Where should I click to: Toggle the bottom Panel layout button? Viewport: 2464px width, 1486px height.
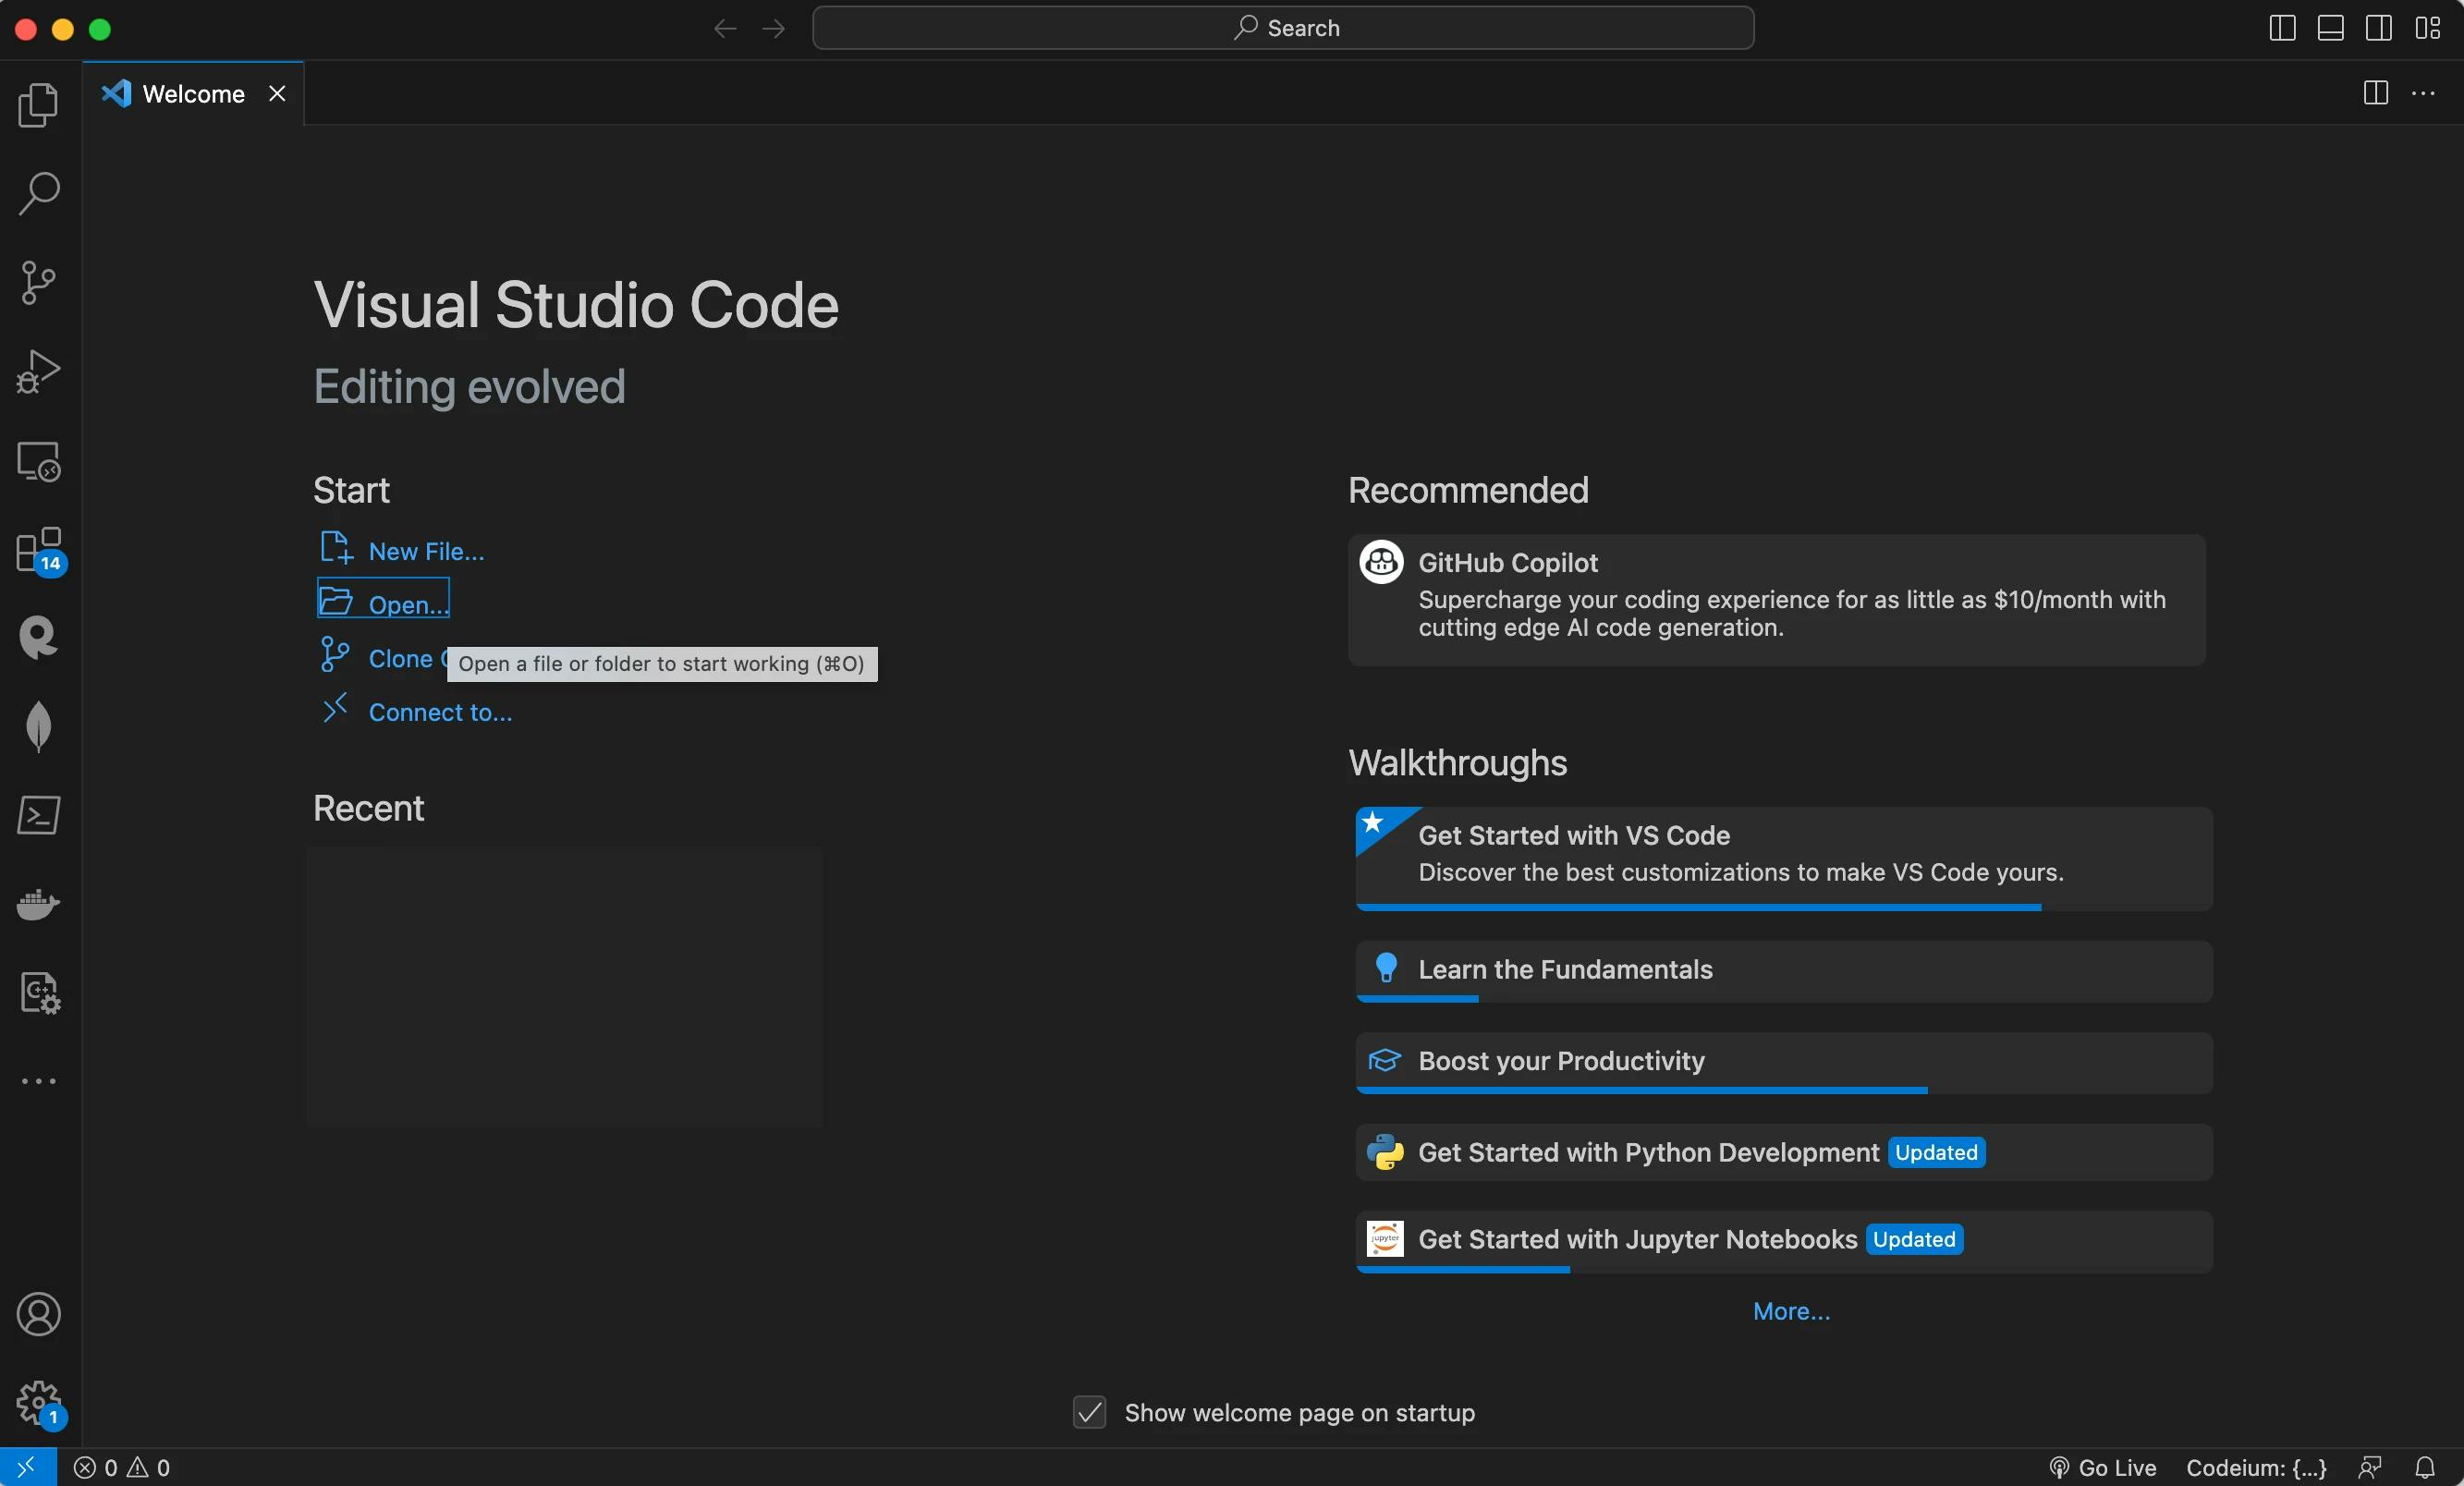click(x=2330, y=28)
